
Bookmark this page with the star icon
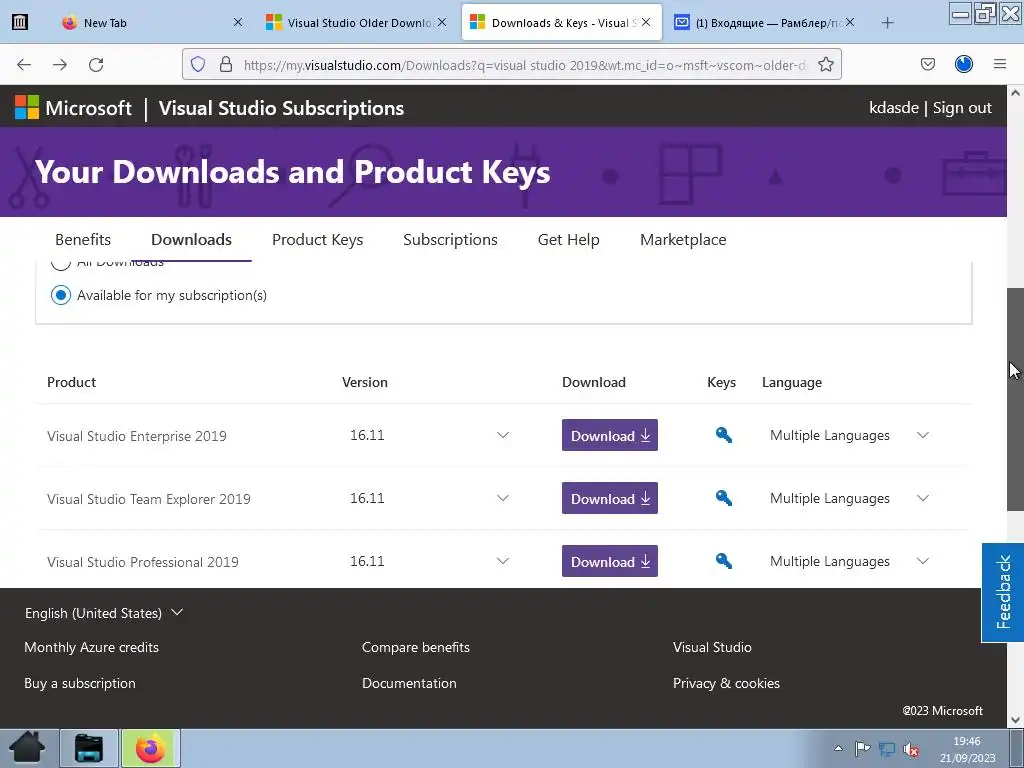(825, 65)
